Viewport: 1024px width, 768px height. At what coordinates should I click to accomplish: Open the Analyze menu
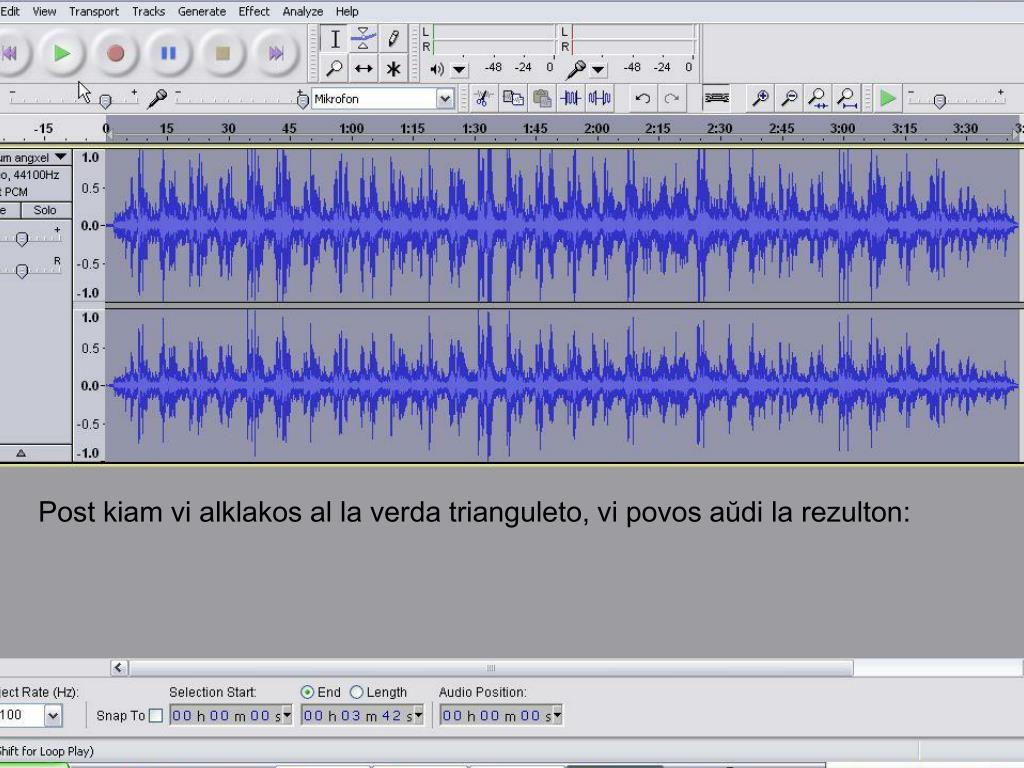pyautogui.click(x=303, y=11)
